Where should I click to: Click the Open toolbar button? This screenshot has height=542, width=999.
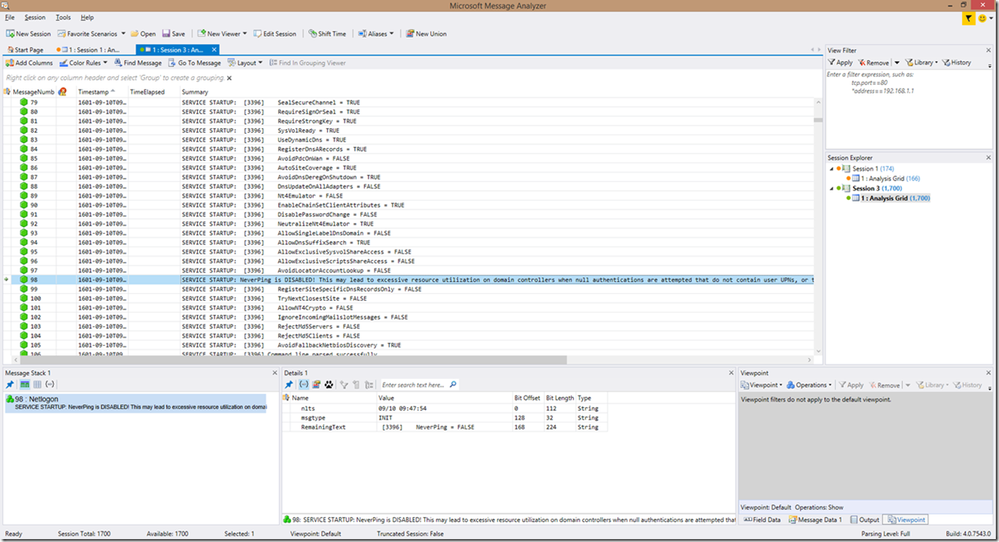coord(143,34)
